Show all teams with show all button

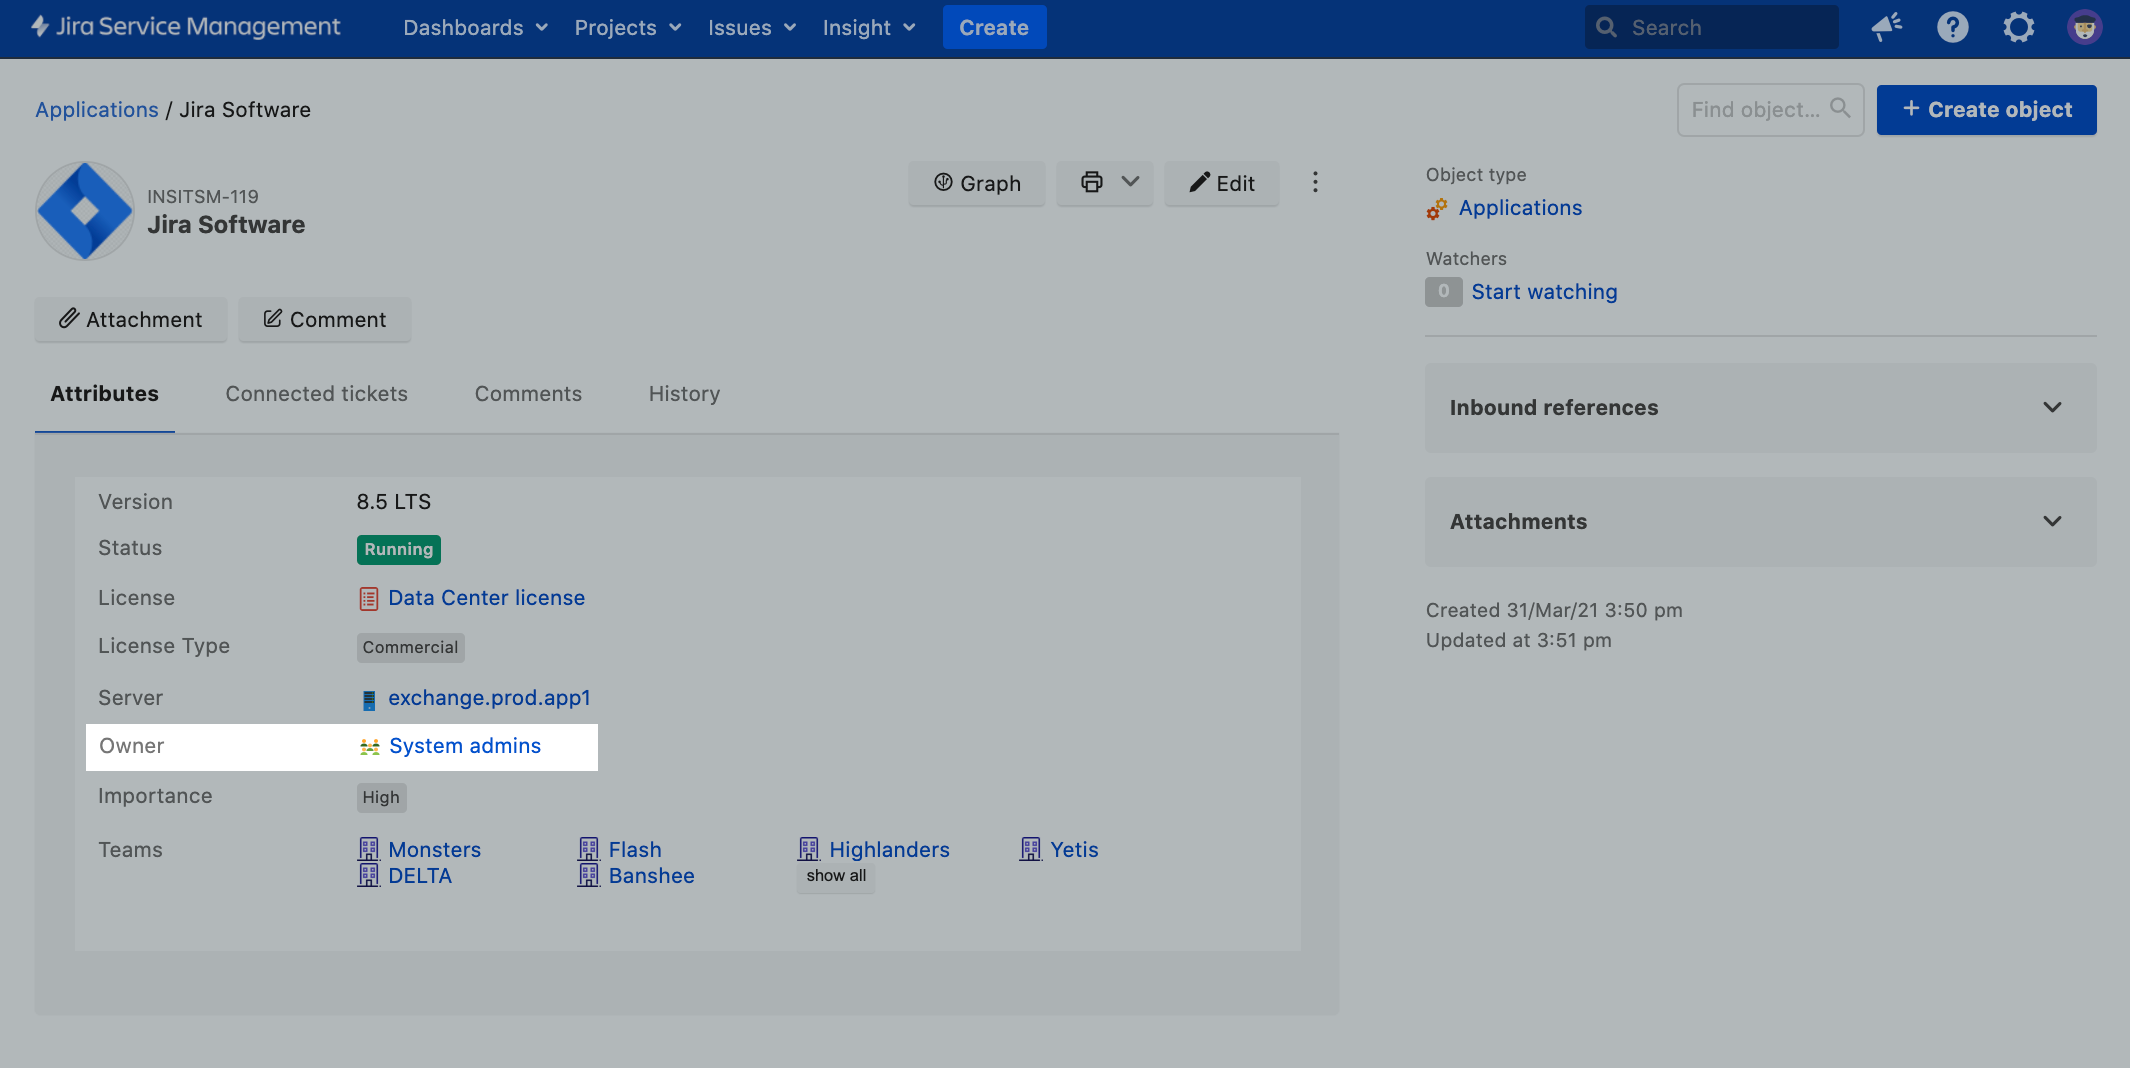pyautogui.click(x=836, y=876)
